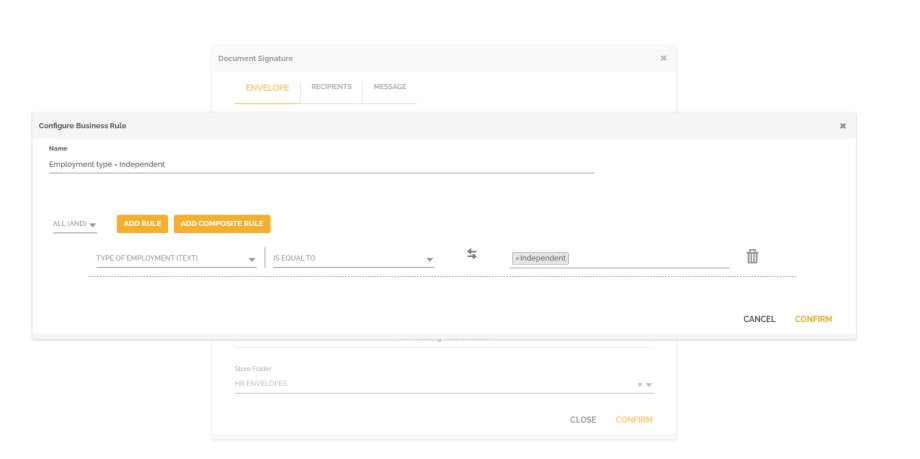The image size is (920, 459).
Task: Click the ADD RULE button
Action: (142, 224)
